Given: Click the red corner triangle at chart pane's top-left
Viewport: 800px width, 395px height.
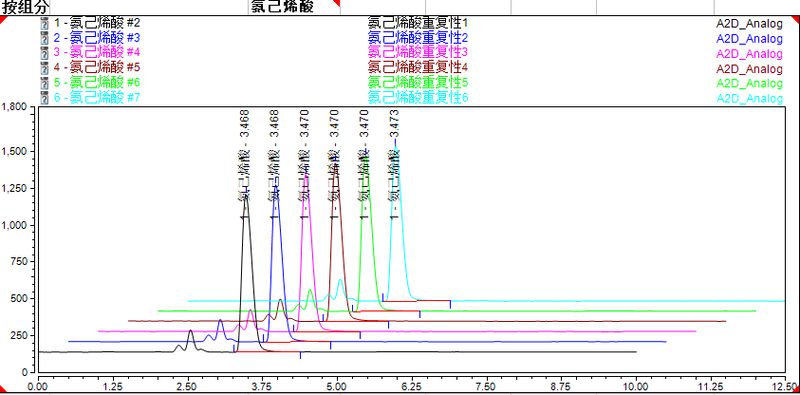Looking at the screenshot, I should (x=3, y=19).
